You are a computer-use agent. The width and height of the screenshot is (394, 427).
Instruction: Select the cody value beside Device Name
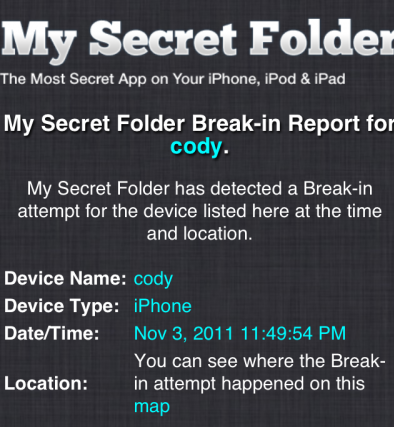coord(153,279)
